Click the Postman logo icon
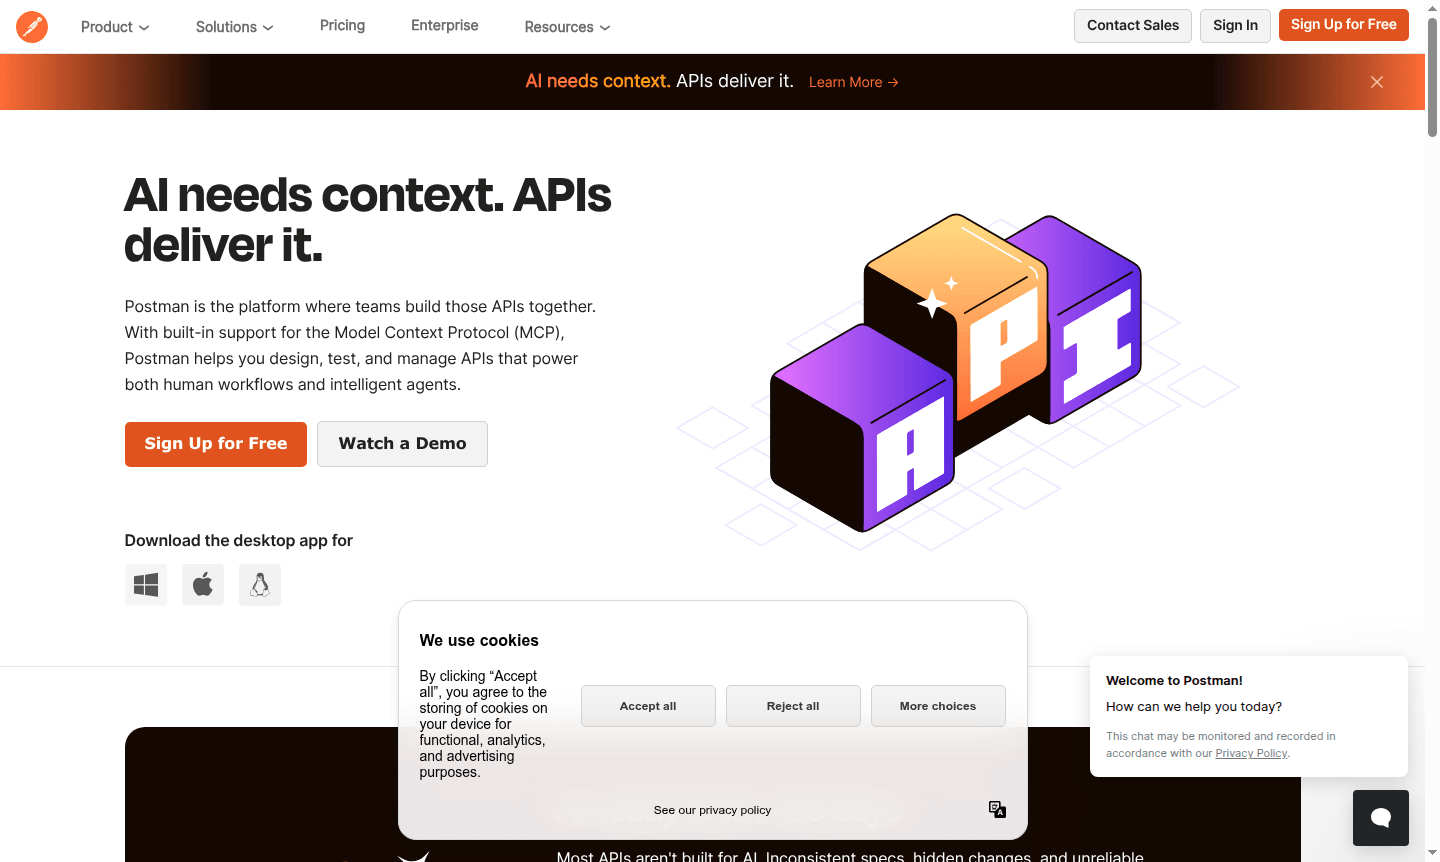1440x862 pixels. click(x=31, y=26)
